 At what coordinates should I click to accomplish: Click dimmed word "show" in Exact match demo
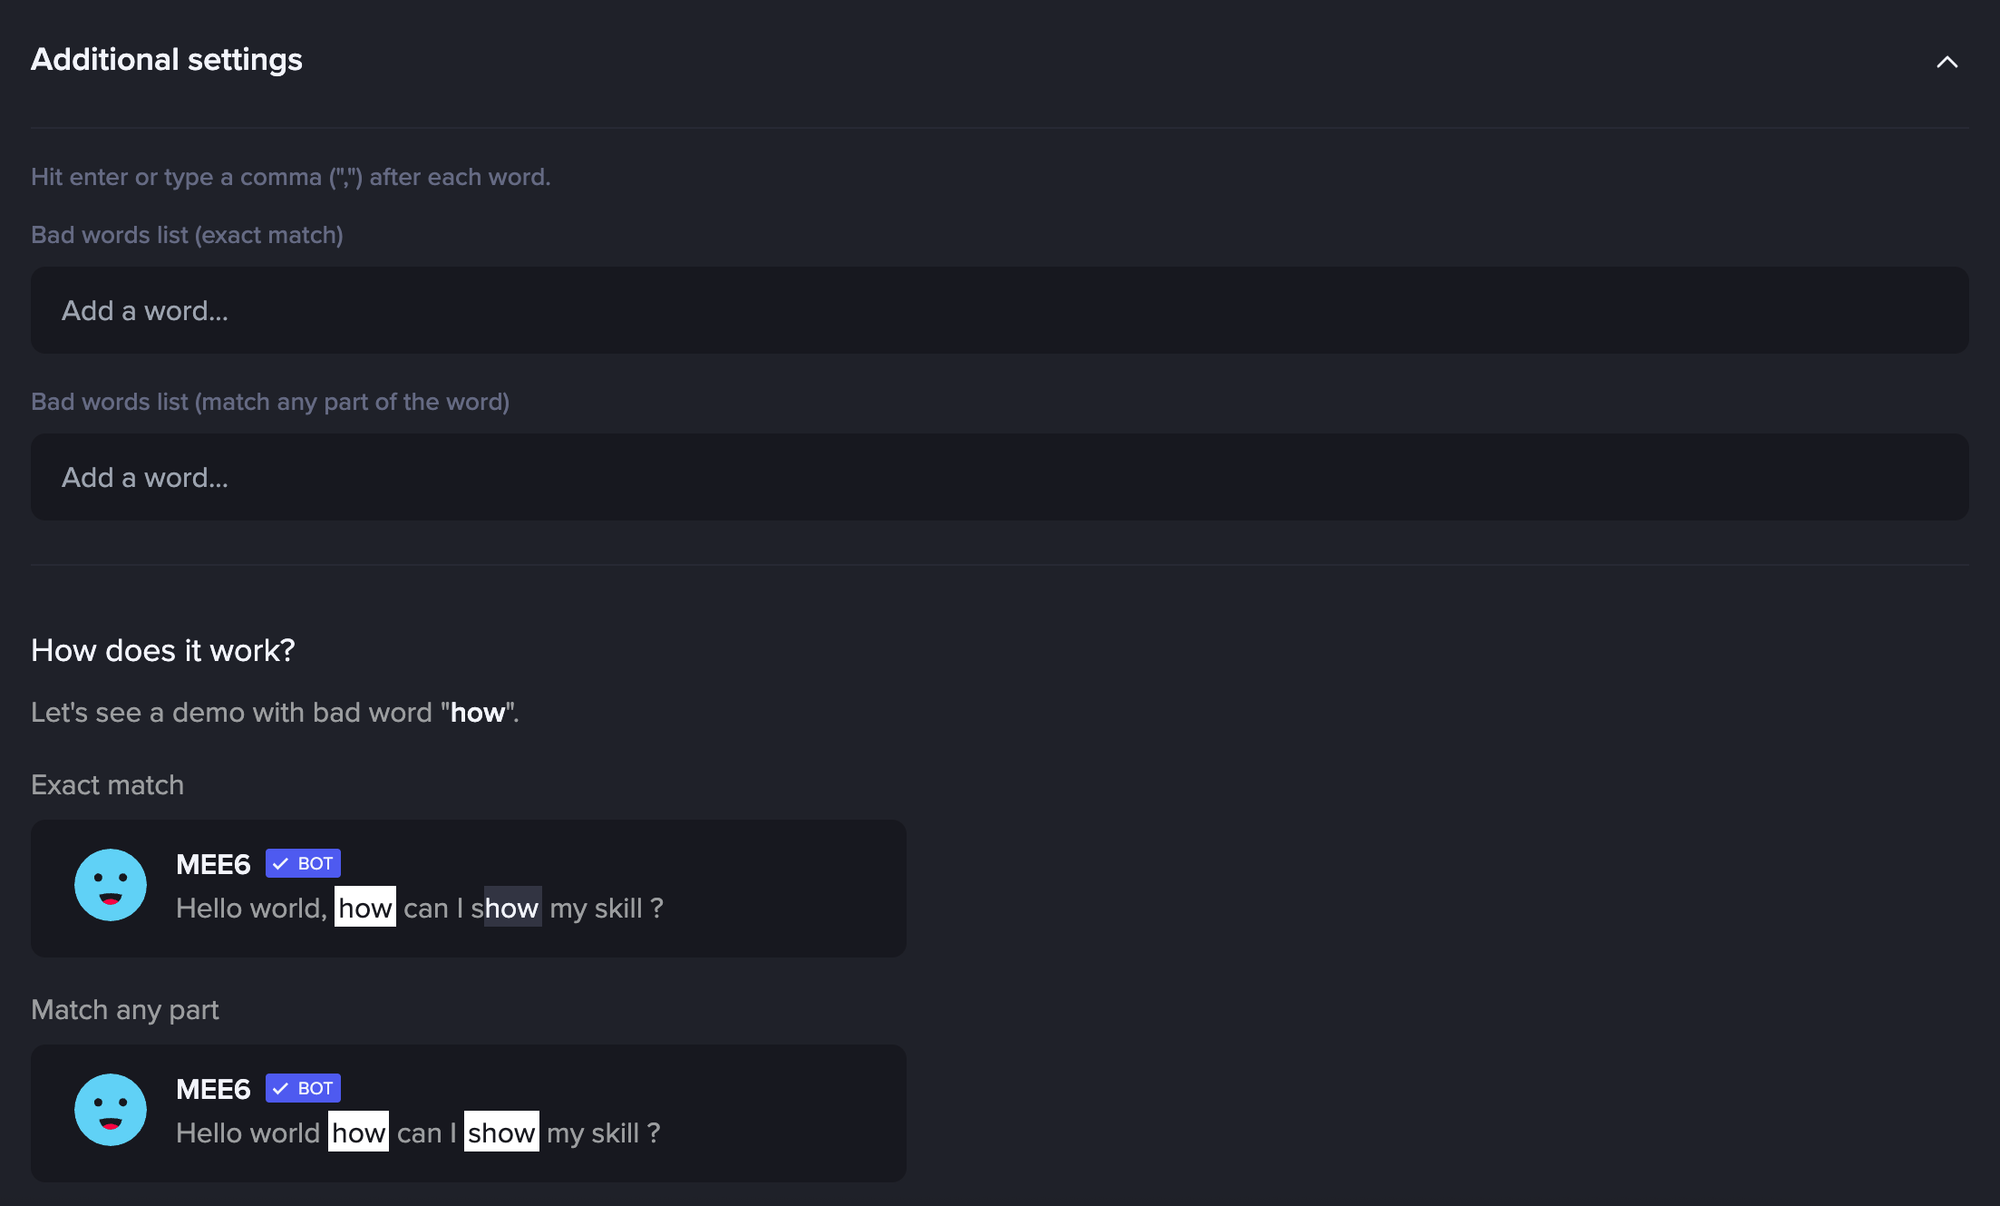(x=506, y=907)
